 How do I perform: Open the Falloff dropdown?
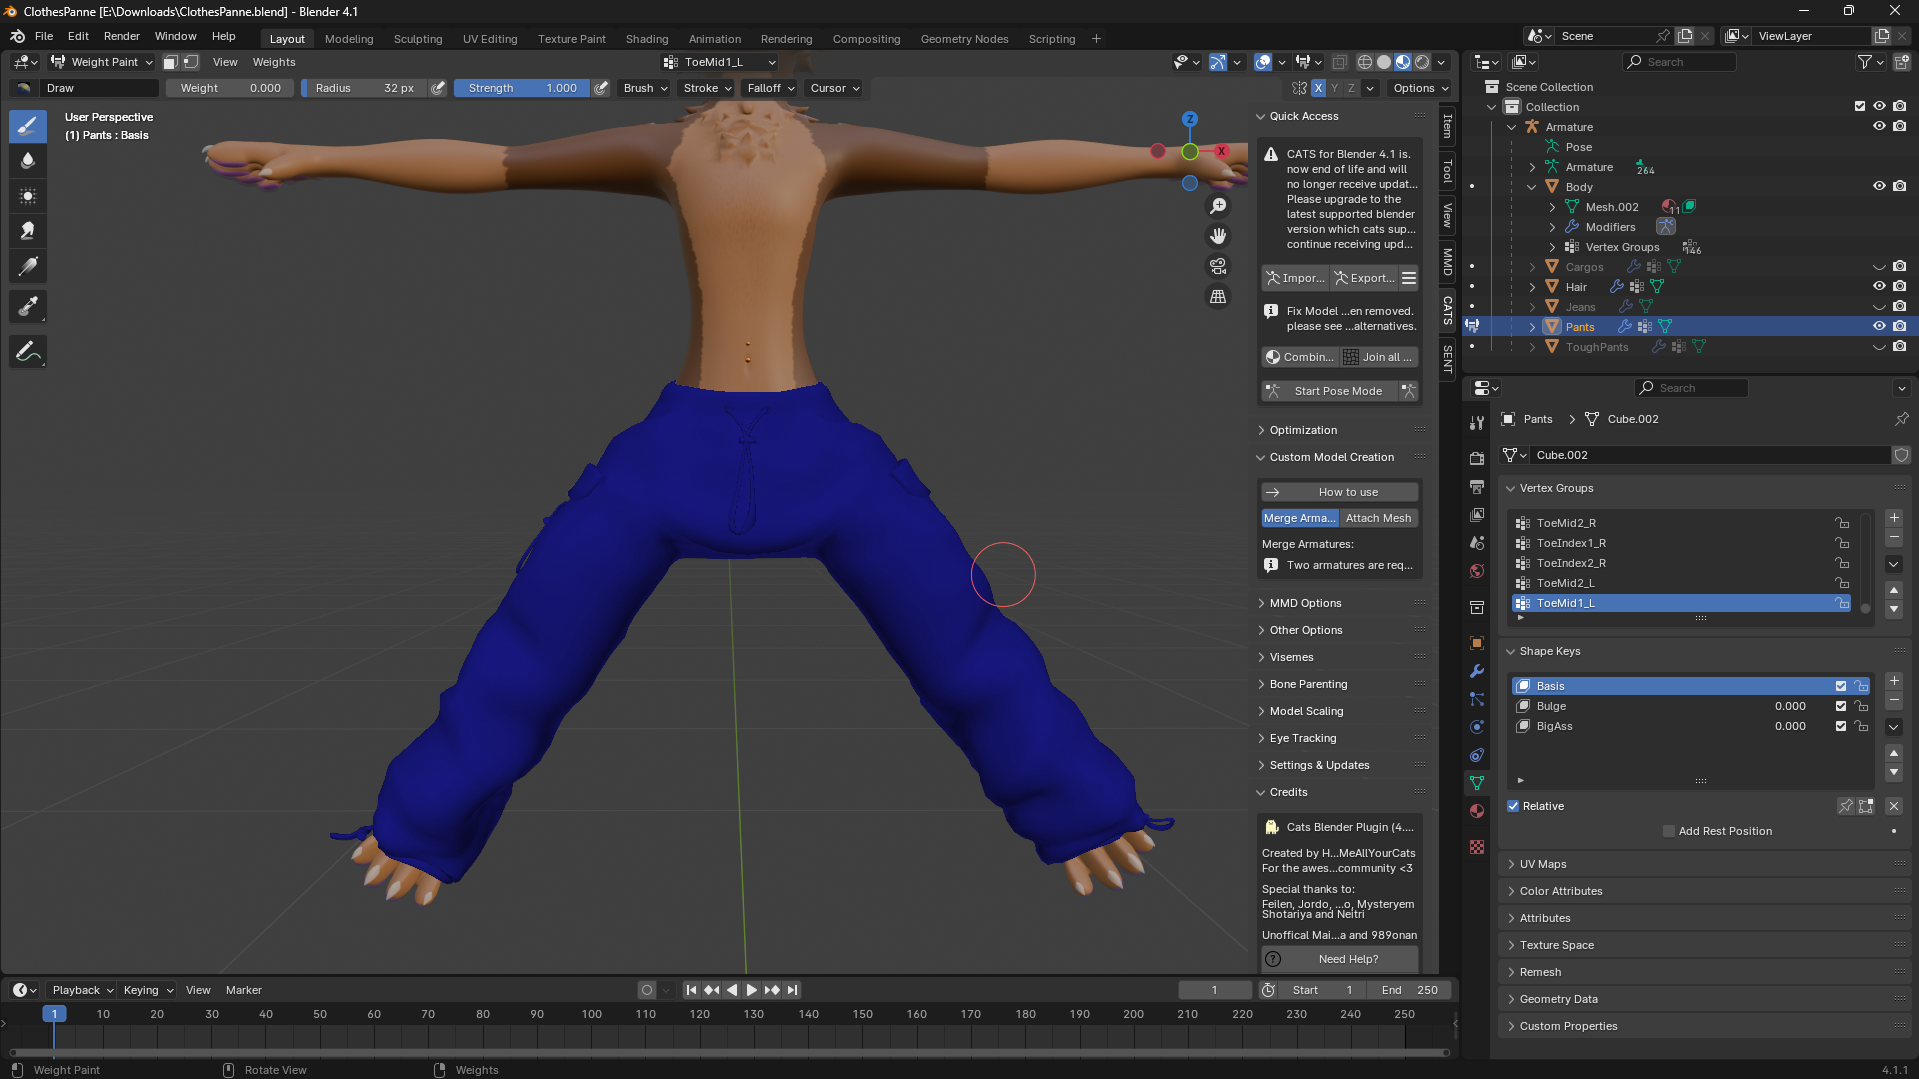pyautogui.click(x=770, y=88)
